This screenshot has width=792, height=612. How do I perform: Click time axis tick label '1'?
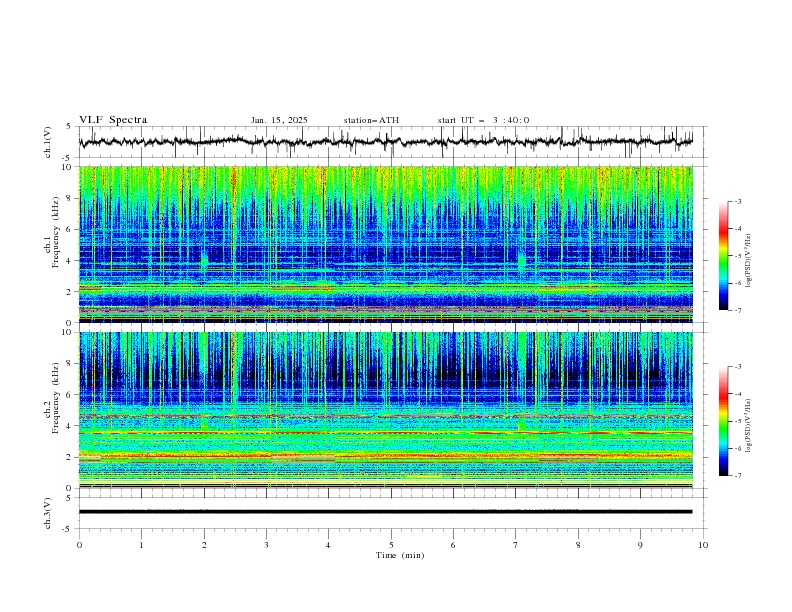click(141, 545)
